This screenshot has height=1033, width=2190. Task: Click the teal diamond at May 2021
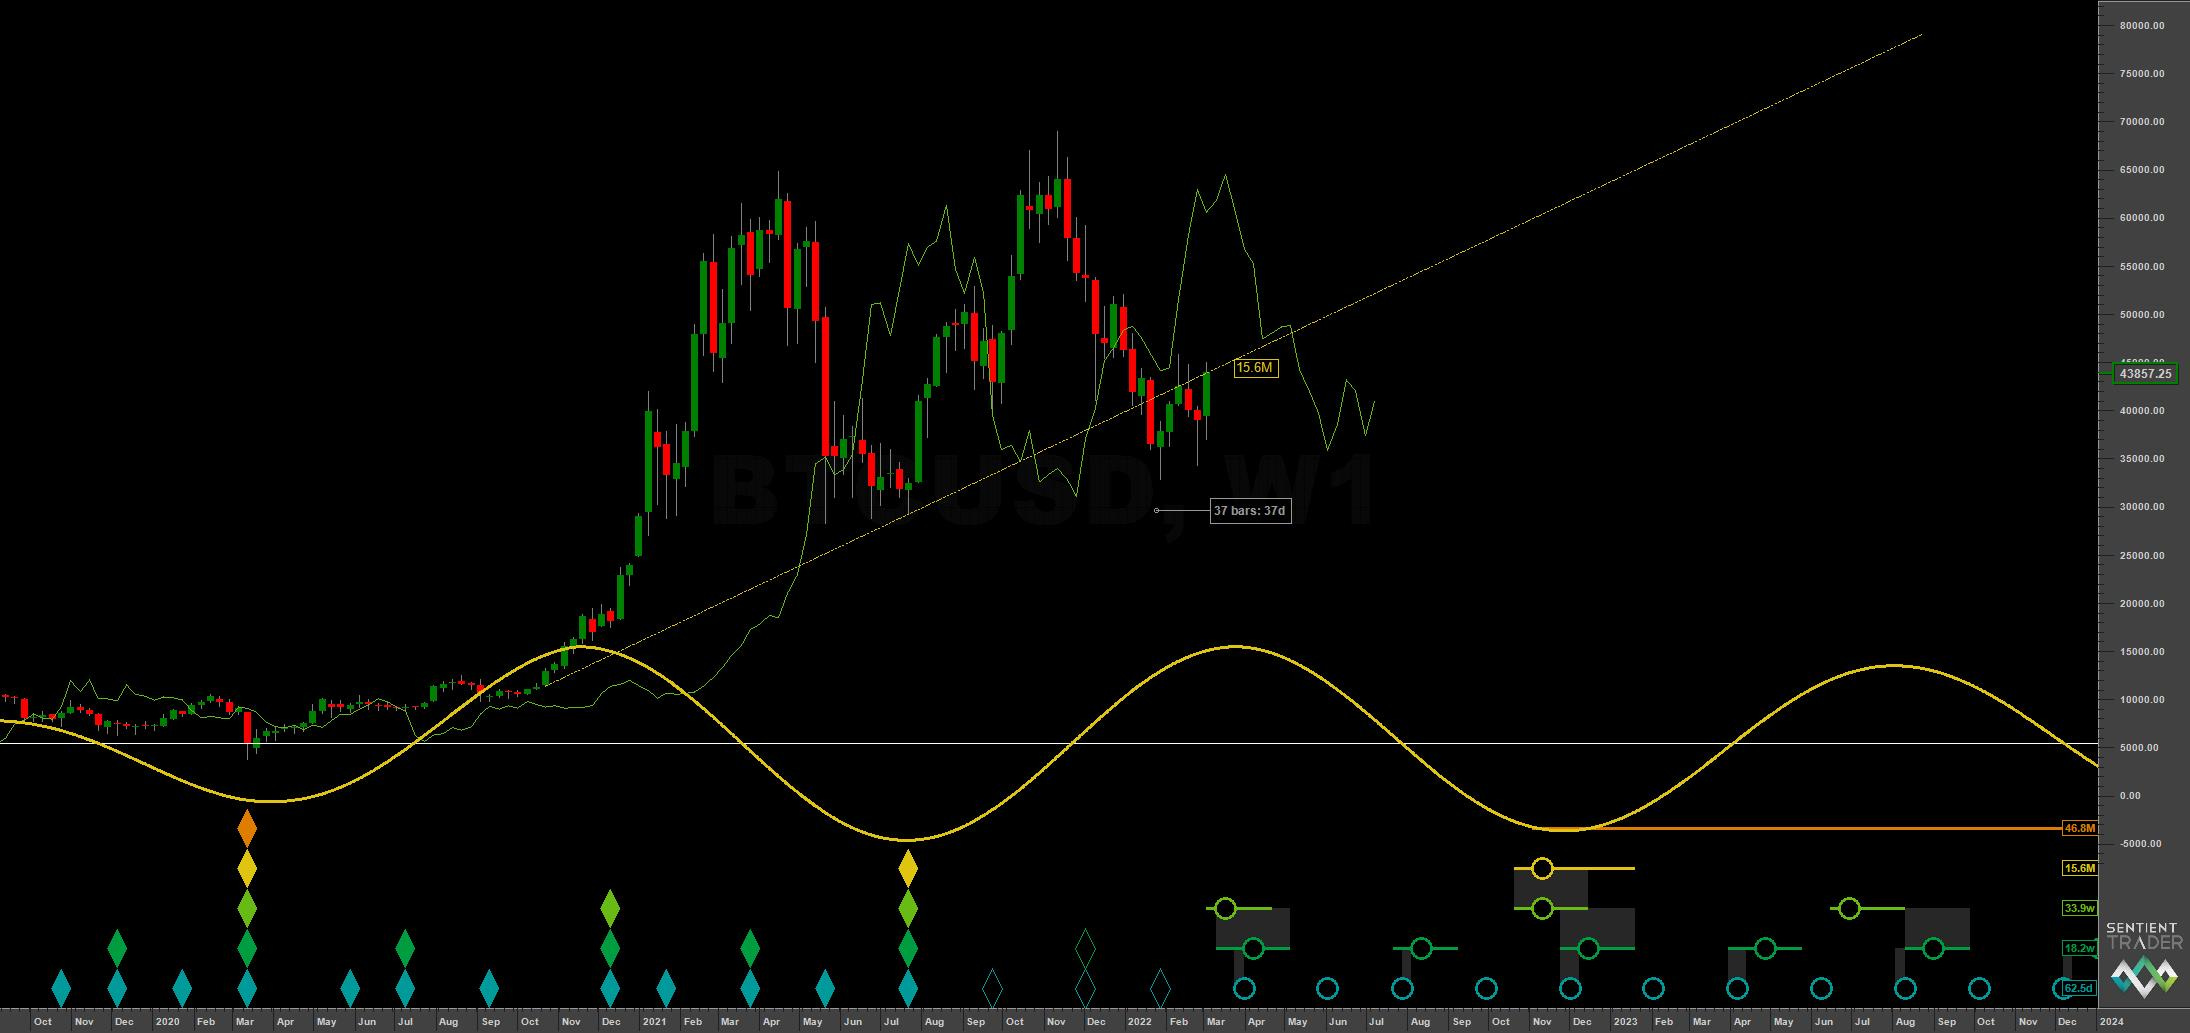[824, 988]
